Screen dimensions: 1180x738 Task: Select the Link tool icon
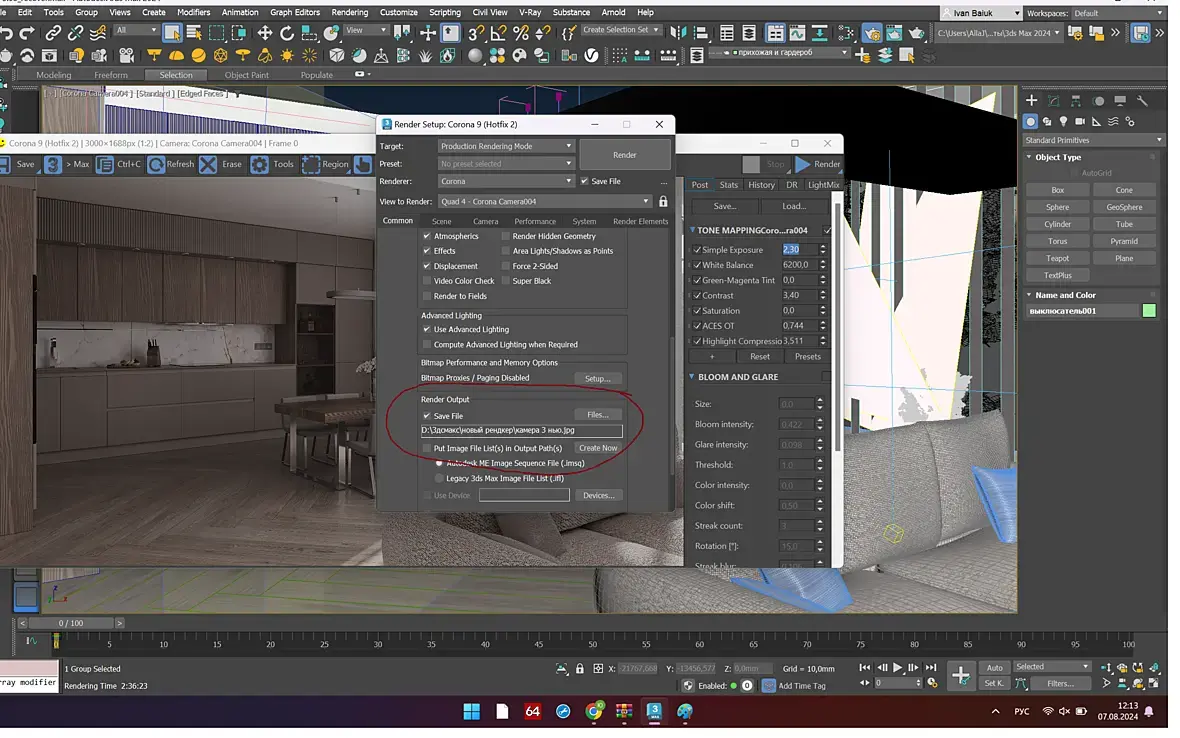[x=53, y=33]
